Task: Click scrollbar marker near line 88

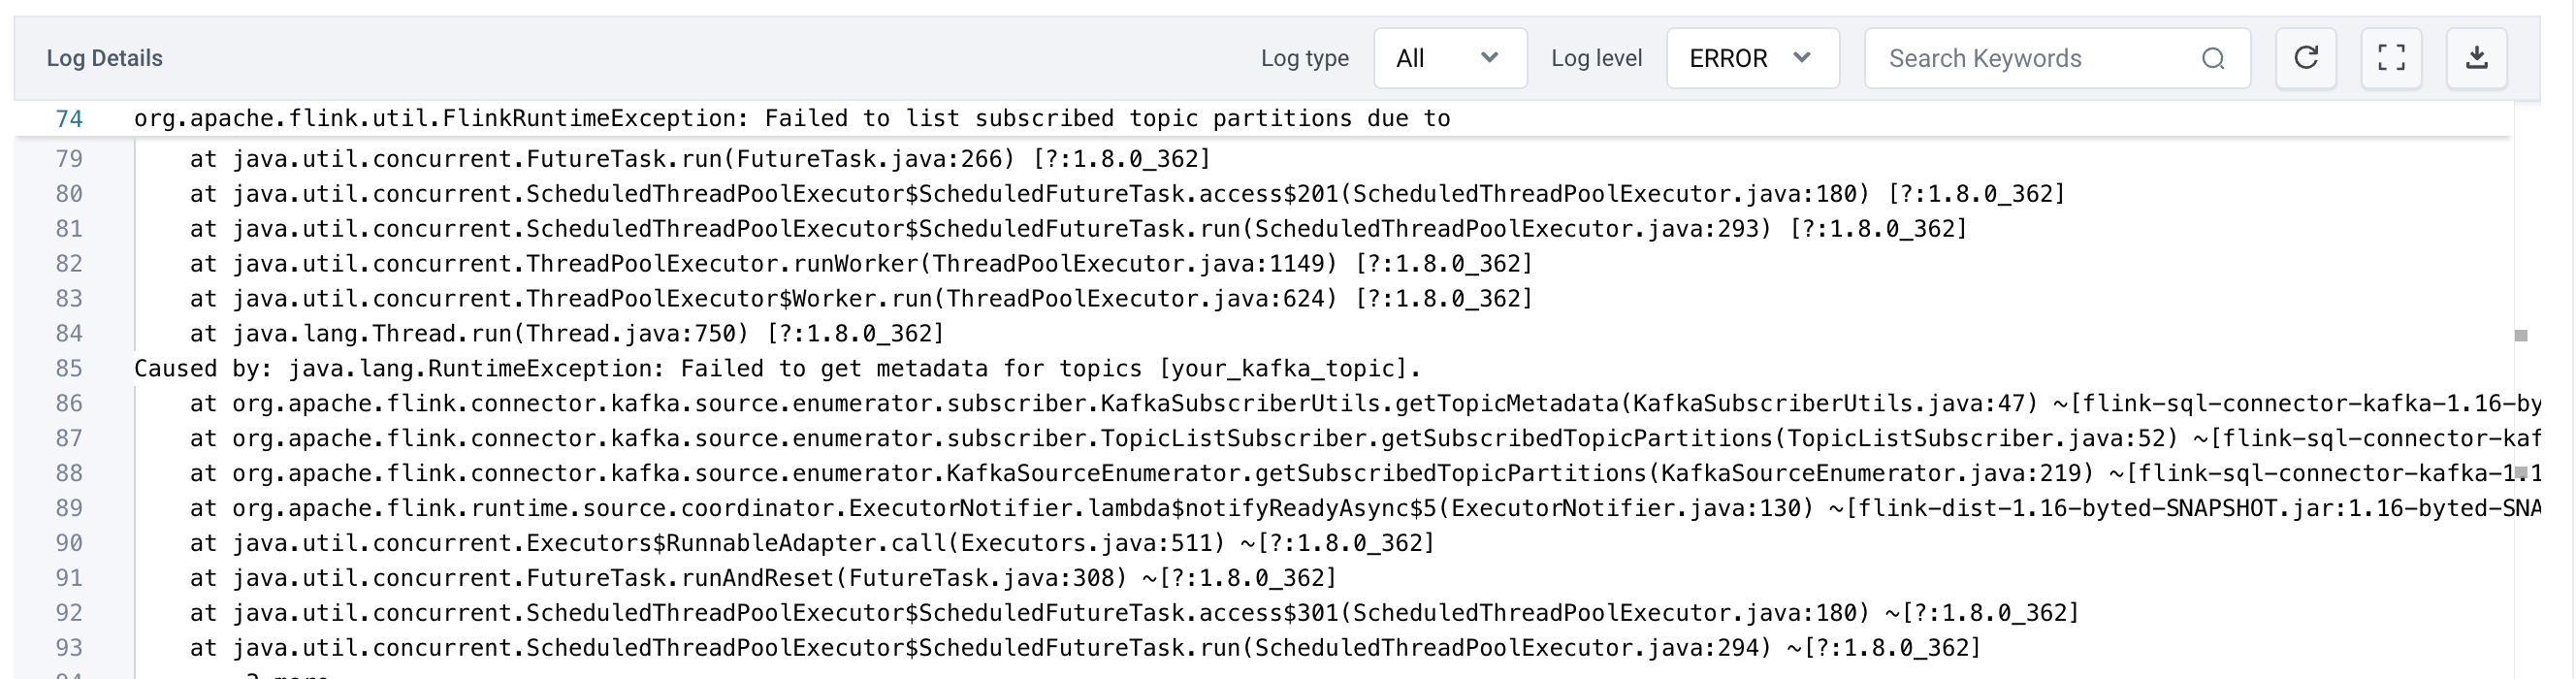Action: click(2521, 472)
